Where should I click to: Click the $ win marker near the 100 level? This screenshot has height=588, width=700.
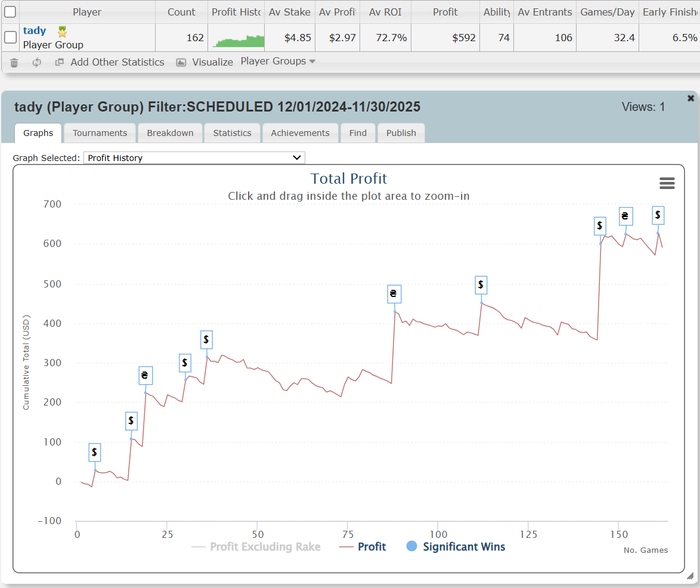131,421
